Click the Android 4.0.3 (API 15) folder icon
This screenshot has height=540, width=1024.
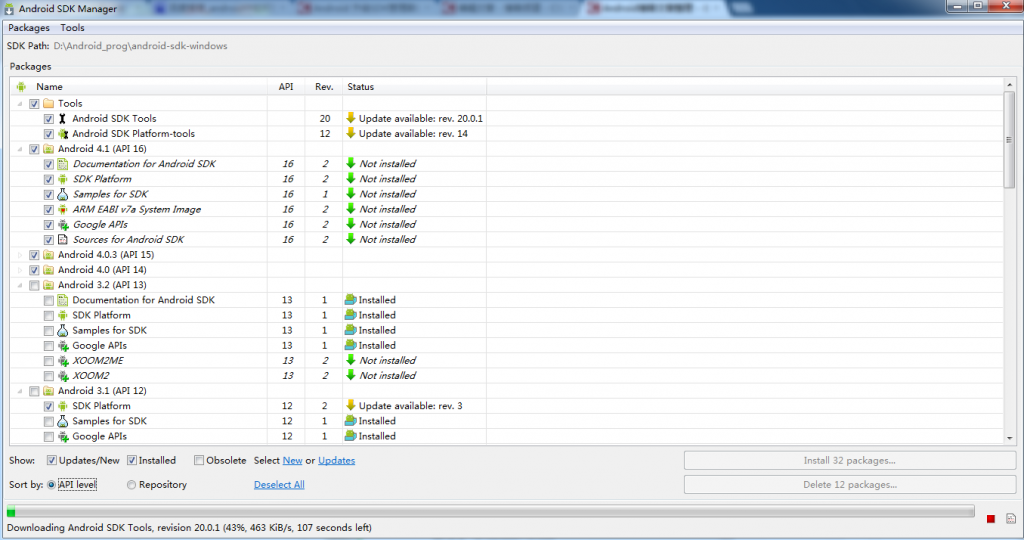click(48, 255)
